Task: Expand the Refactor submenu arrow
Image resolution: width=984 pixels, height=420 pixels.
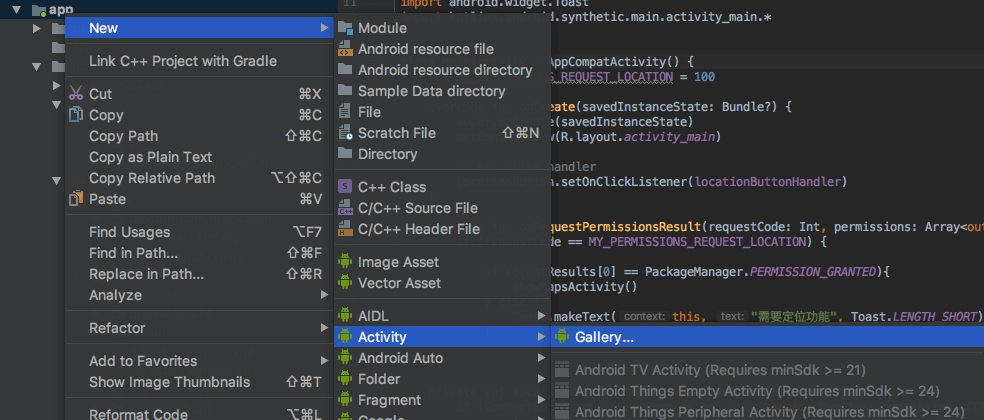Action: (x=324, y=328)
